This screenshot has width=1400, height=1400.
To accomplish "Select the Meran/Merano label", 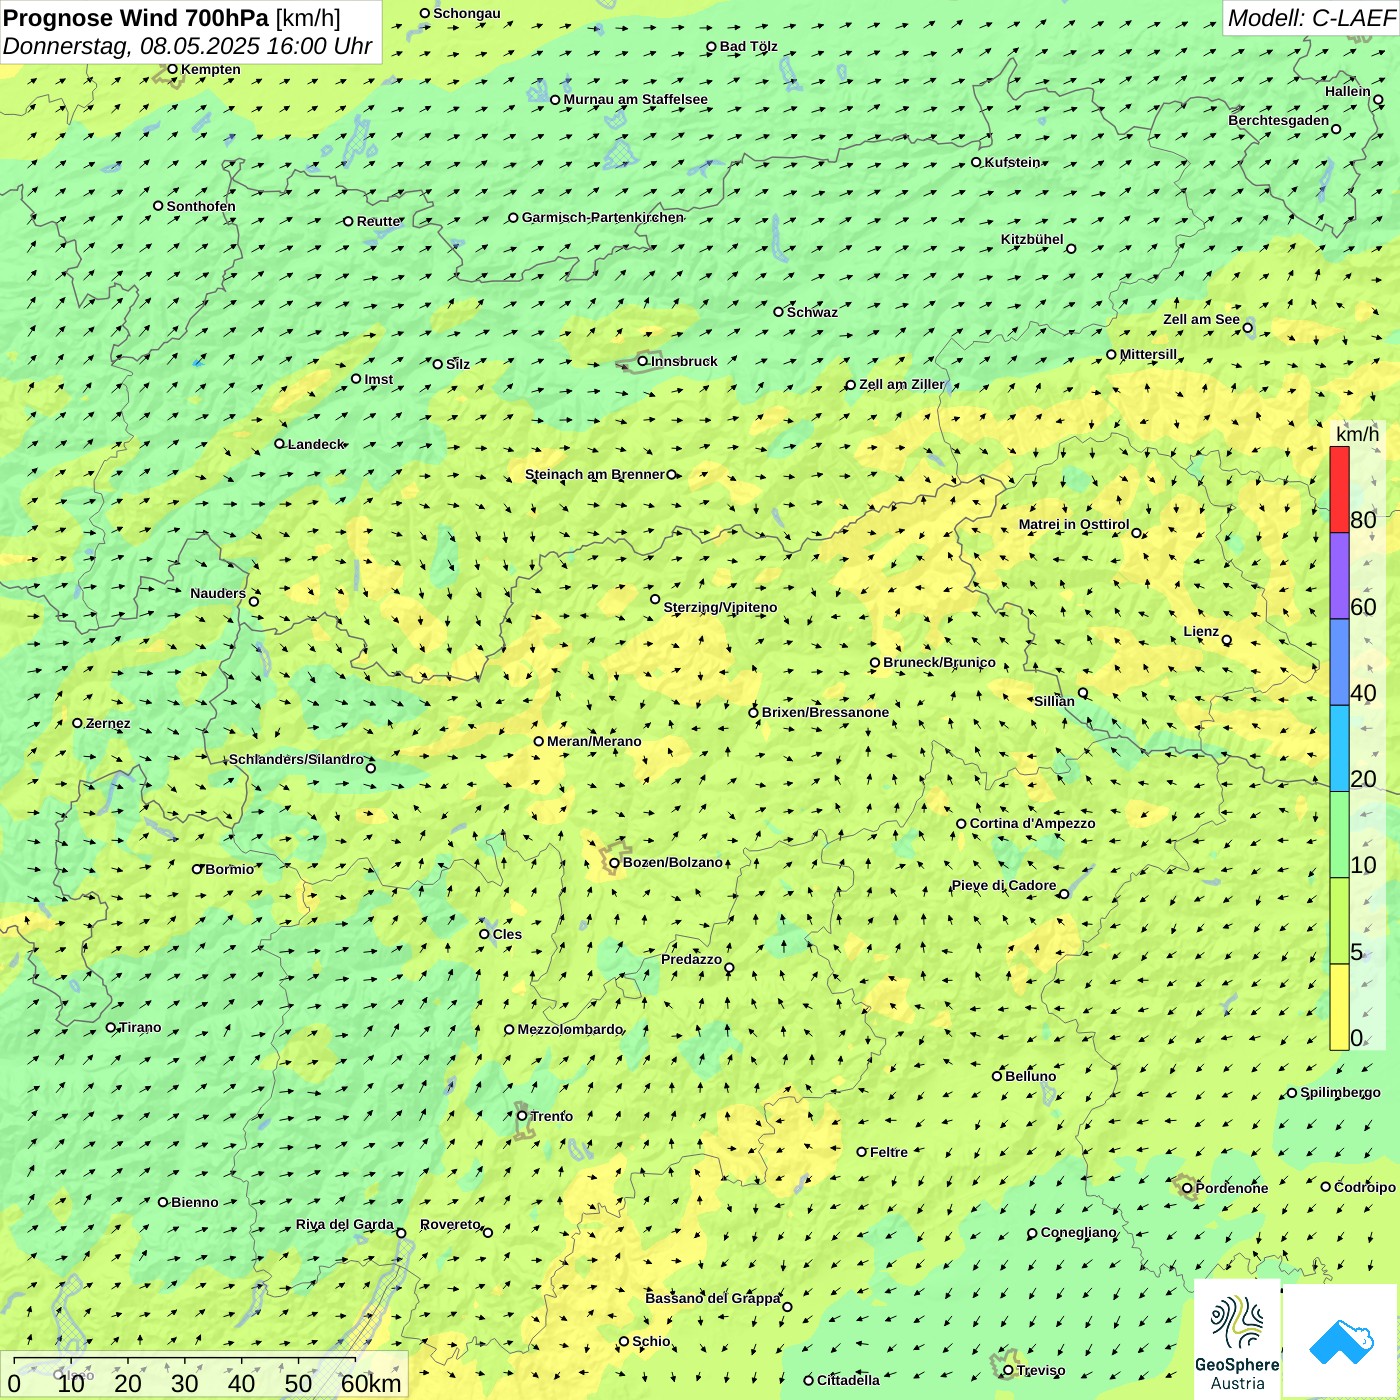I will tap(594, 741).
